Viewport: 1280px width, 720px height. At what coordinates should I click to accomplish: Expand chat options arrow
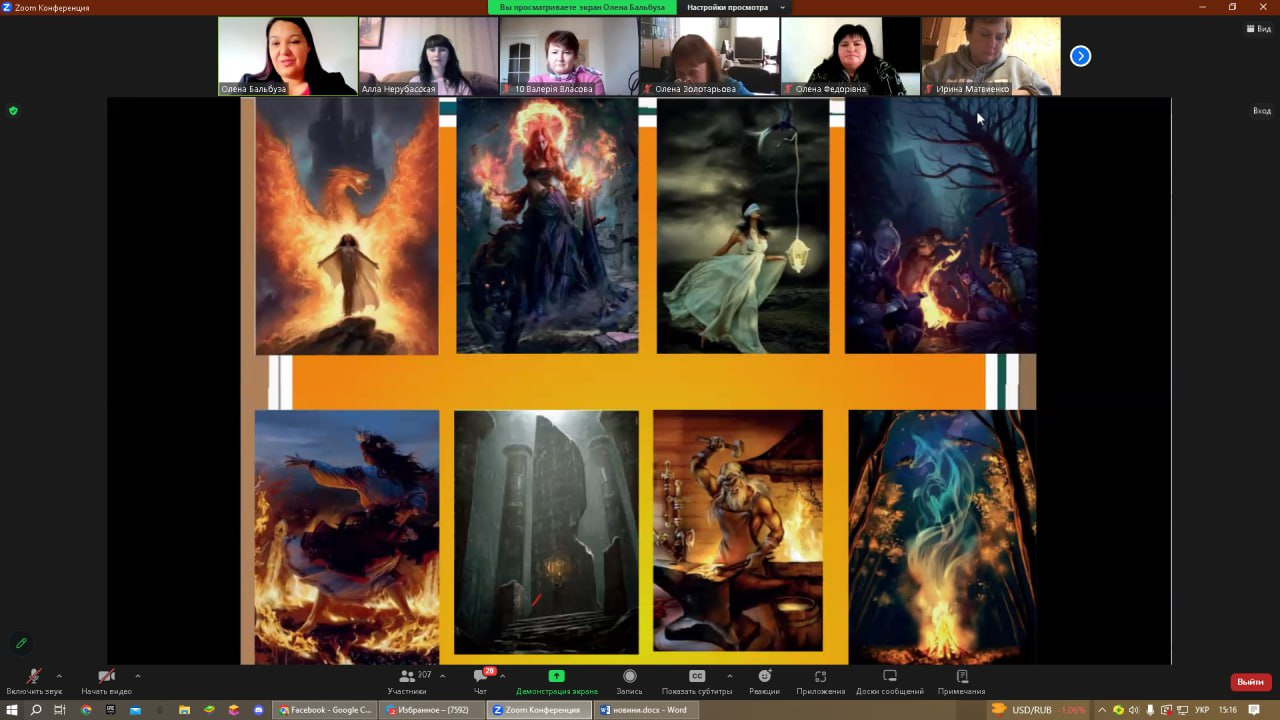point(502,676)
